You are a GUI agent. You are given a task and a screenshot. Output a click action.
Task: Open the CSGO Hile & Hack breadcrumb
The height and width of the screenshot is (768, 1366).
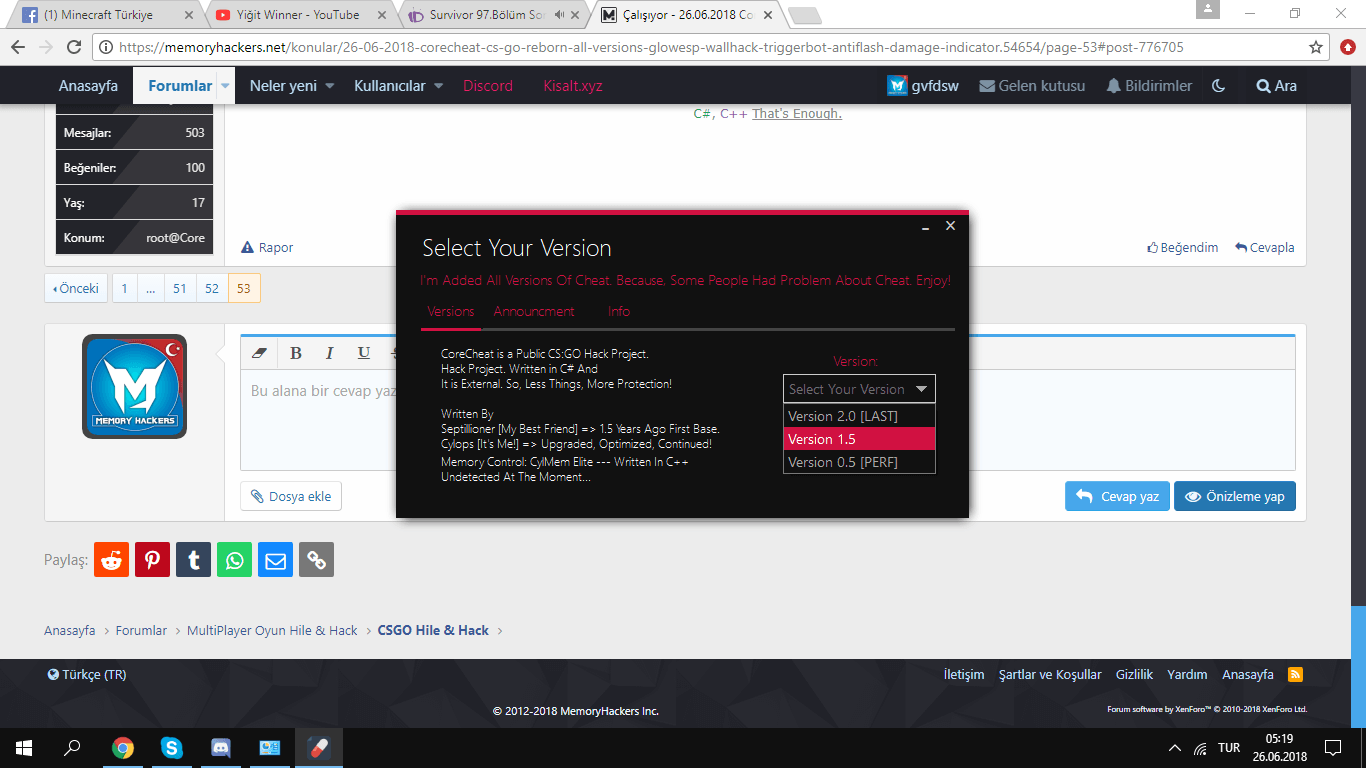[433, 630]
